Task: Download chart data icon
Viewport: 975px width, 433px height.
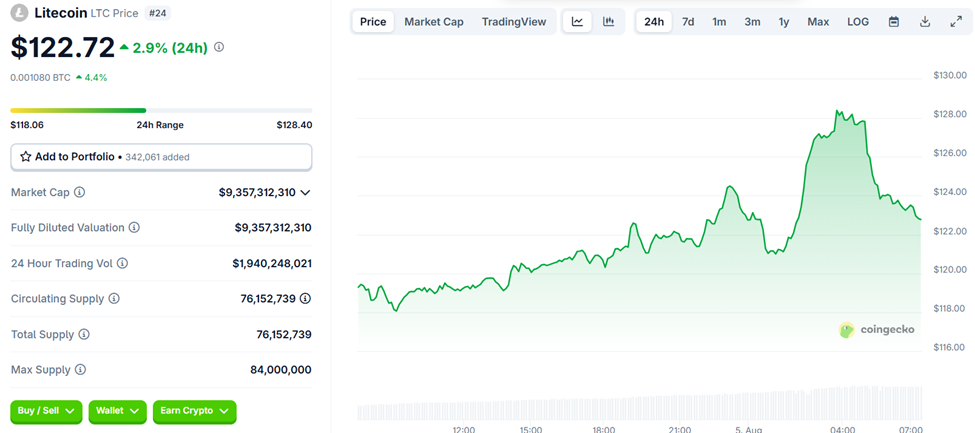Action: [925, 22]
